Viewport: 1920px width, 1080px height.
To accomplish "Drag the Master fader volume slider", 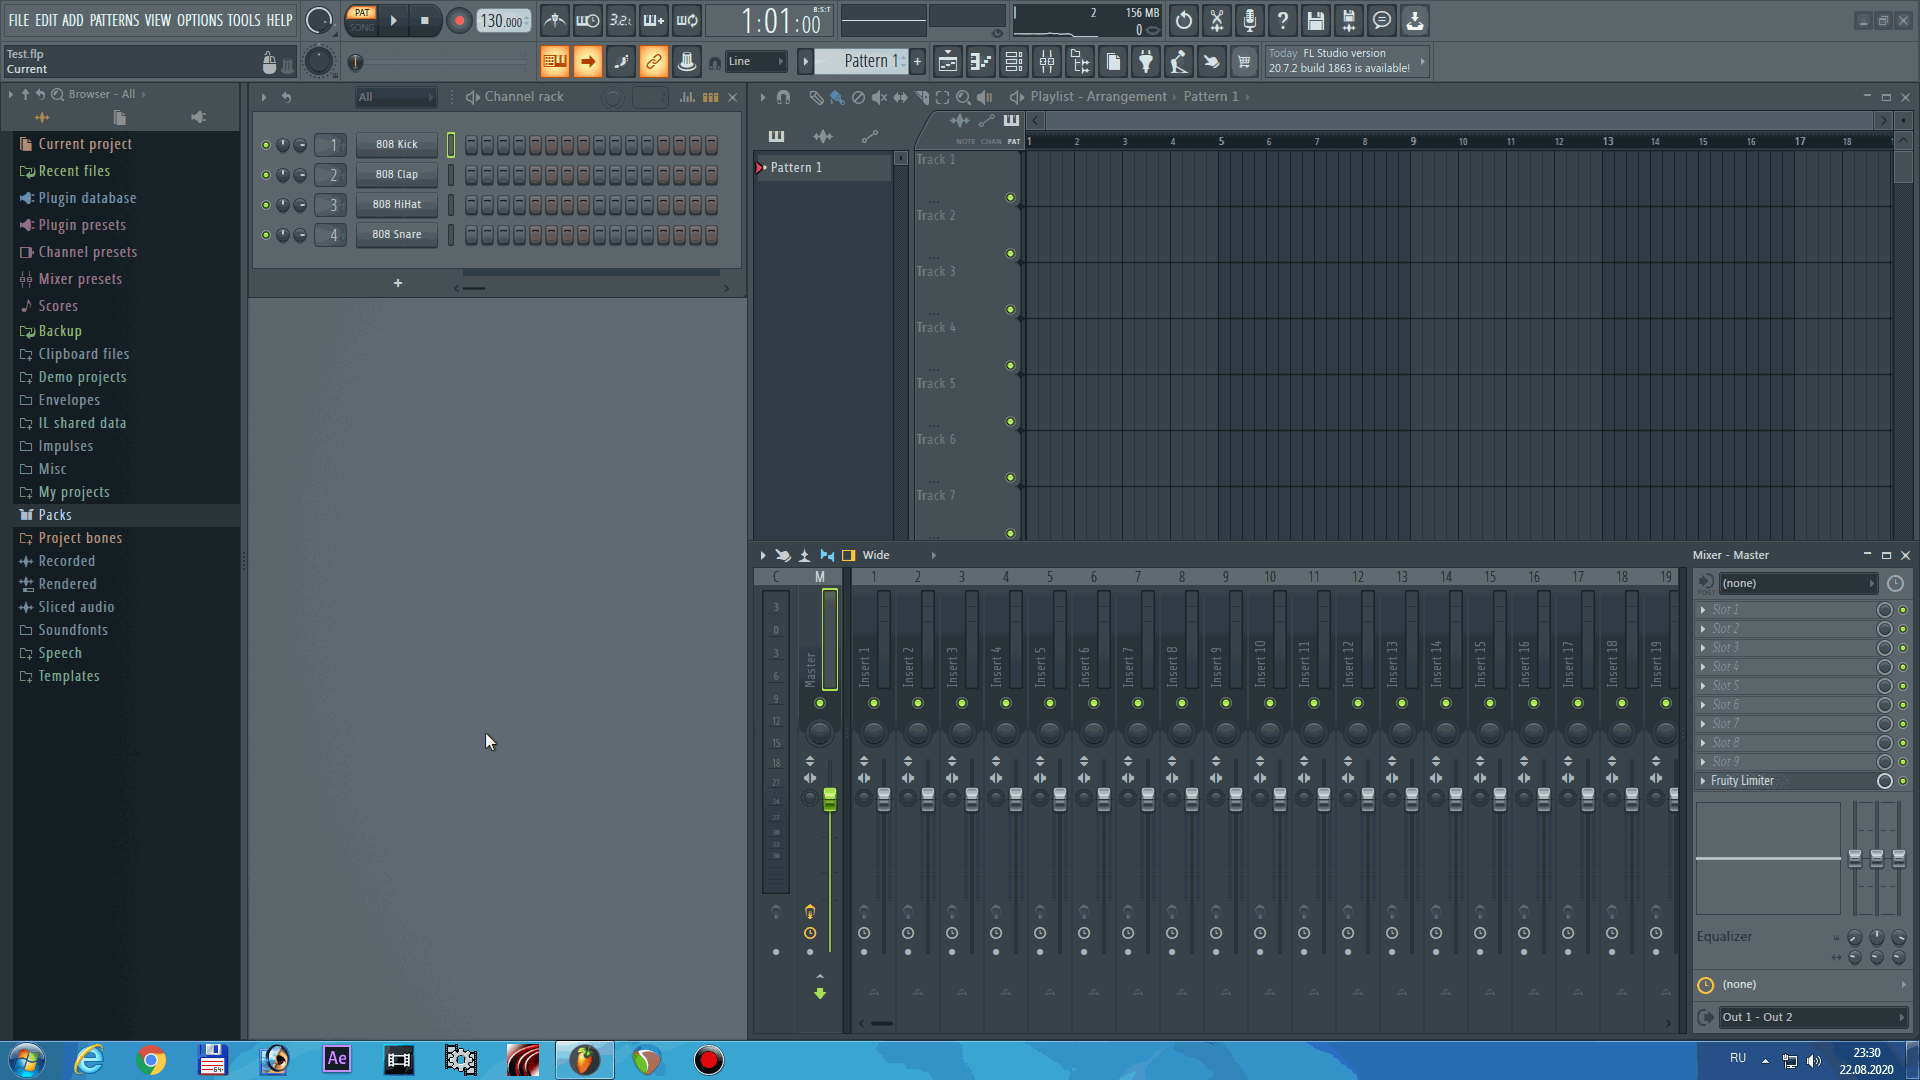I will click(x=828, y=798).
